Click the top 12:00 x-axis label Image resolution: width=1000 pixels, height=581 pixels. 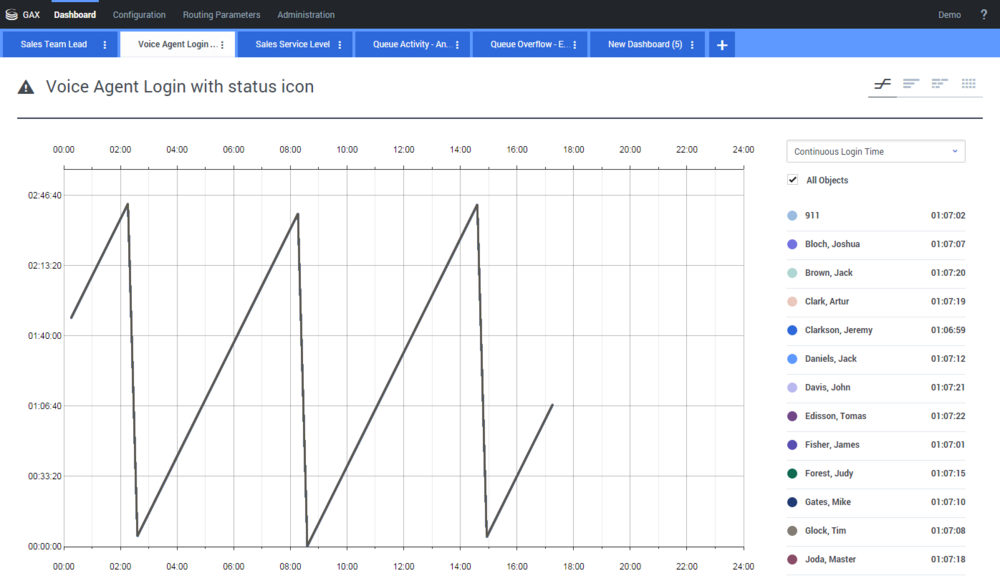(x=404, y=150)
